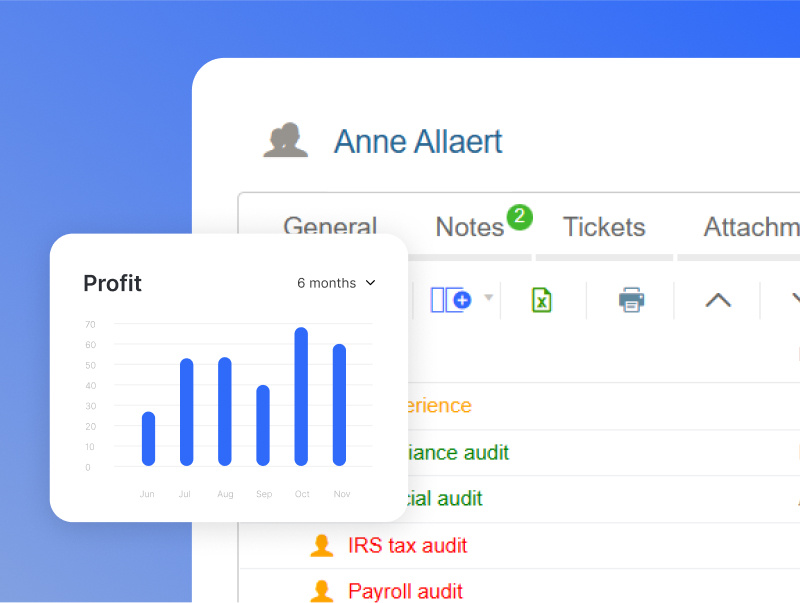Click the add column icon with plus
800x603 pixels.
[451, 299]
